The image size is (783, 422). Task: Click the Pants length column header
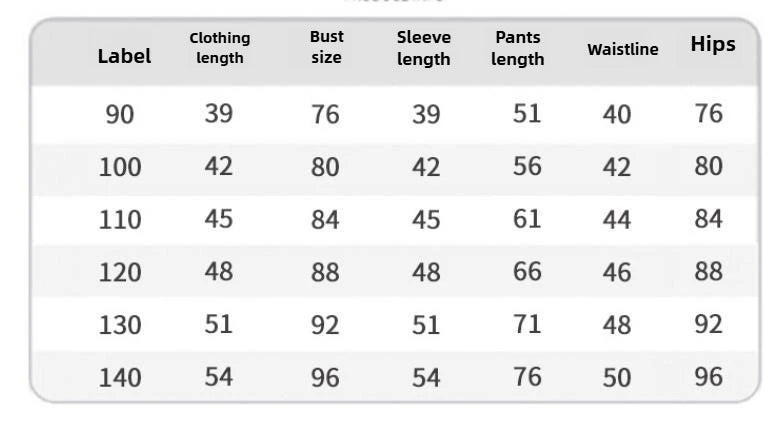[518, 48]
